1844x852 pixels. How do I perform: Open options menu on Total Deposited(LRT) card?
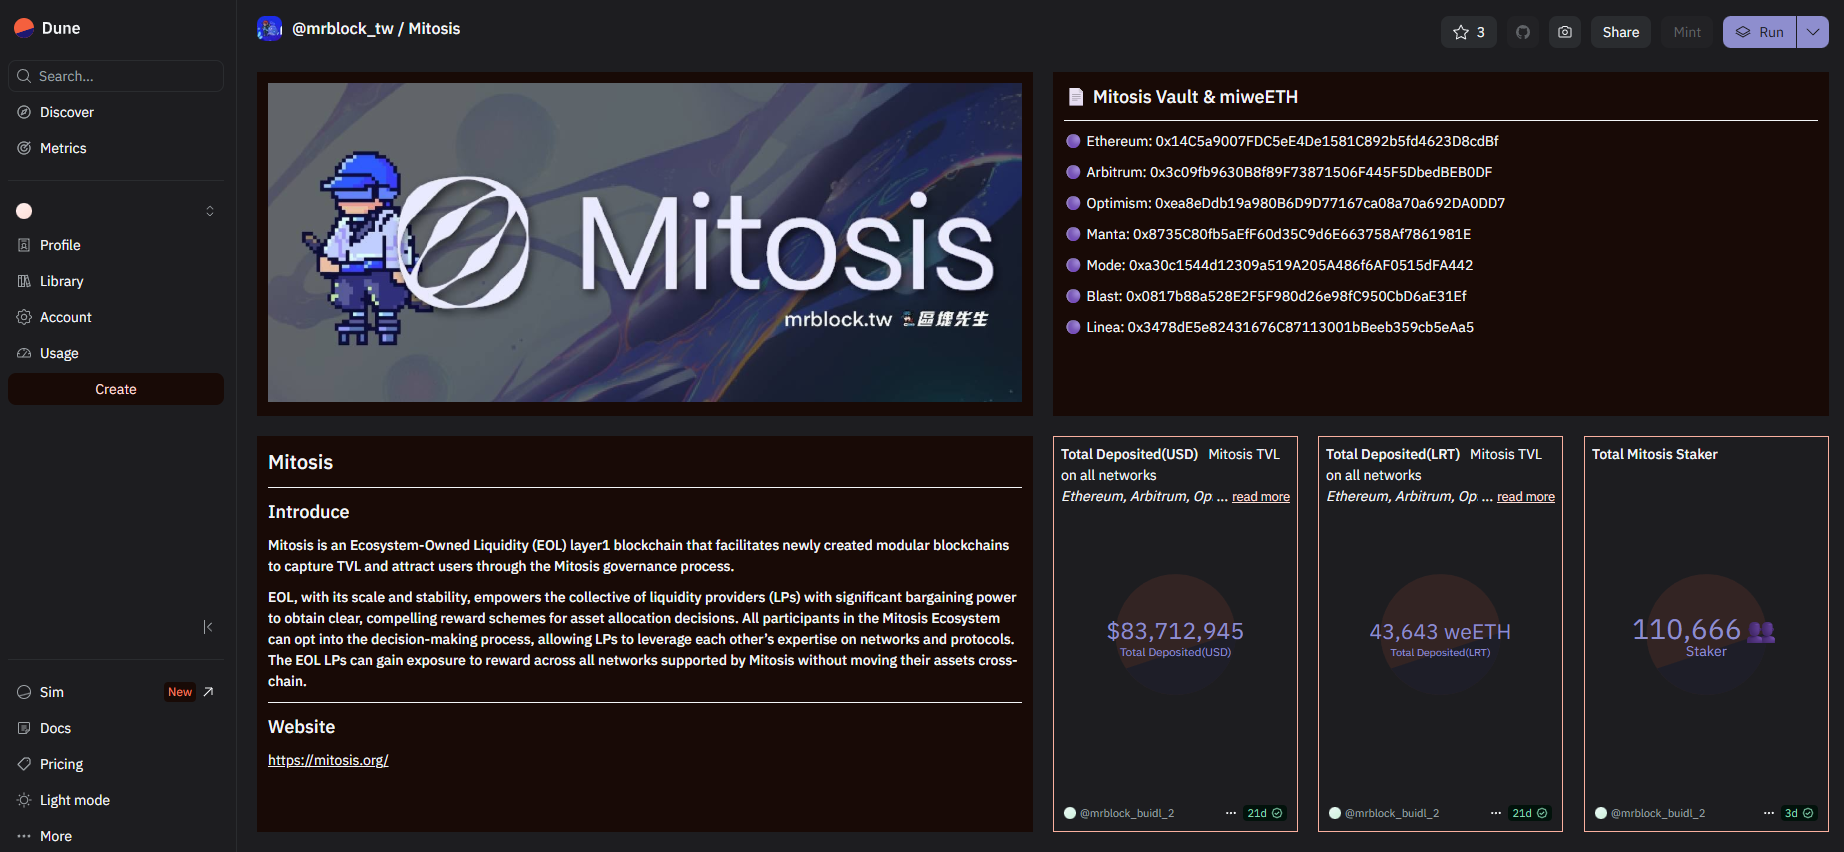1496,813
